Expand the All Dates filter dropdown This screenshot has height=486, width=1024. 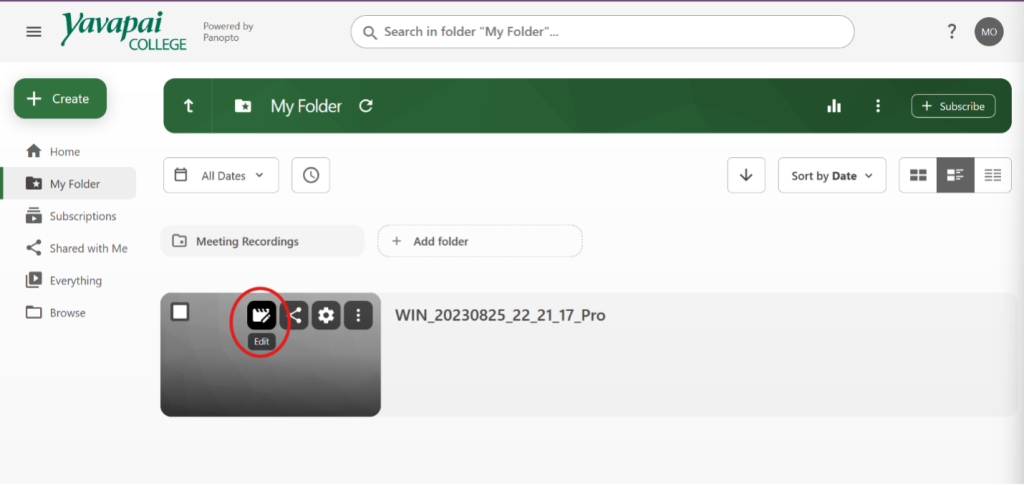tap(221, 175)
